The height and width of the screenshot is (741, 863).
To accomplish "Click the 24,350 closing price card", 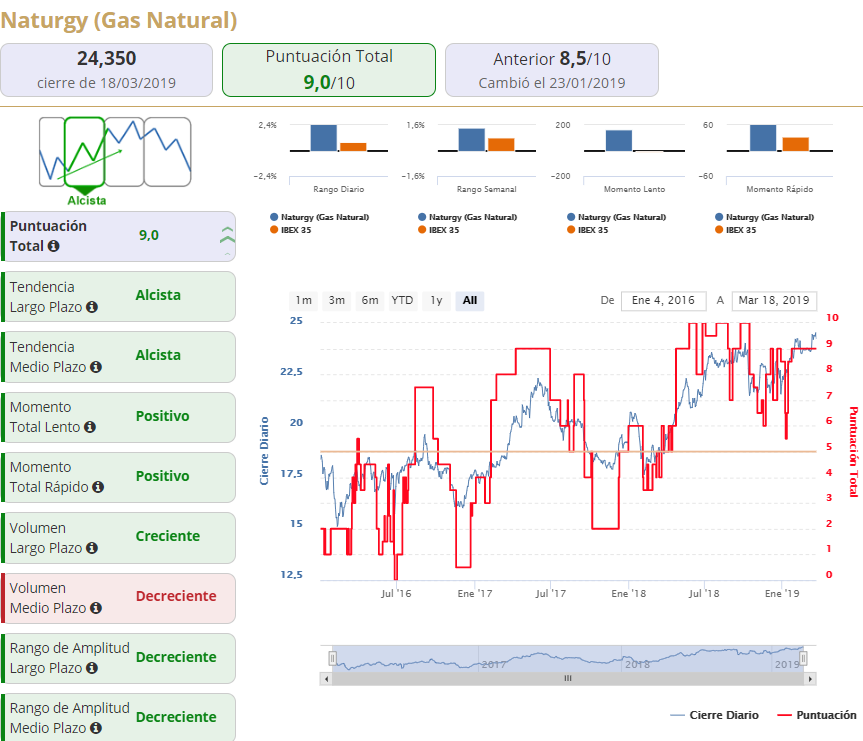I will click(x=106, y=70).
